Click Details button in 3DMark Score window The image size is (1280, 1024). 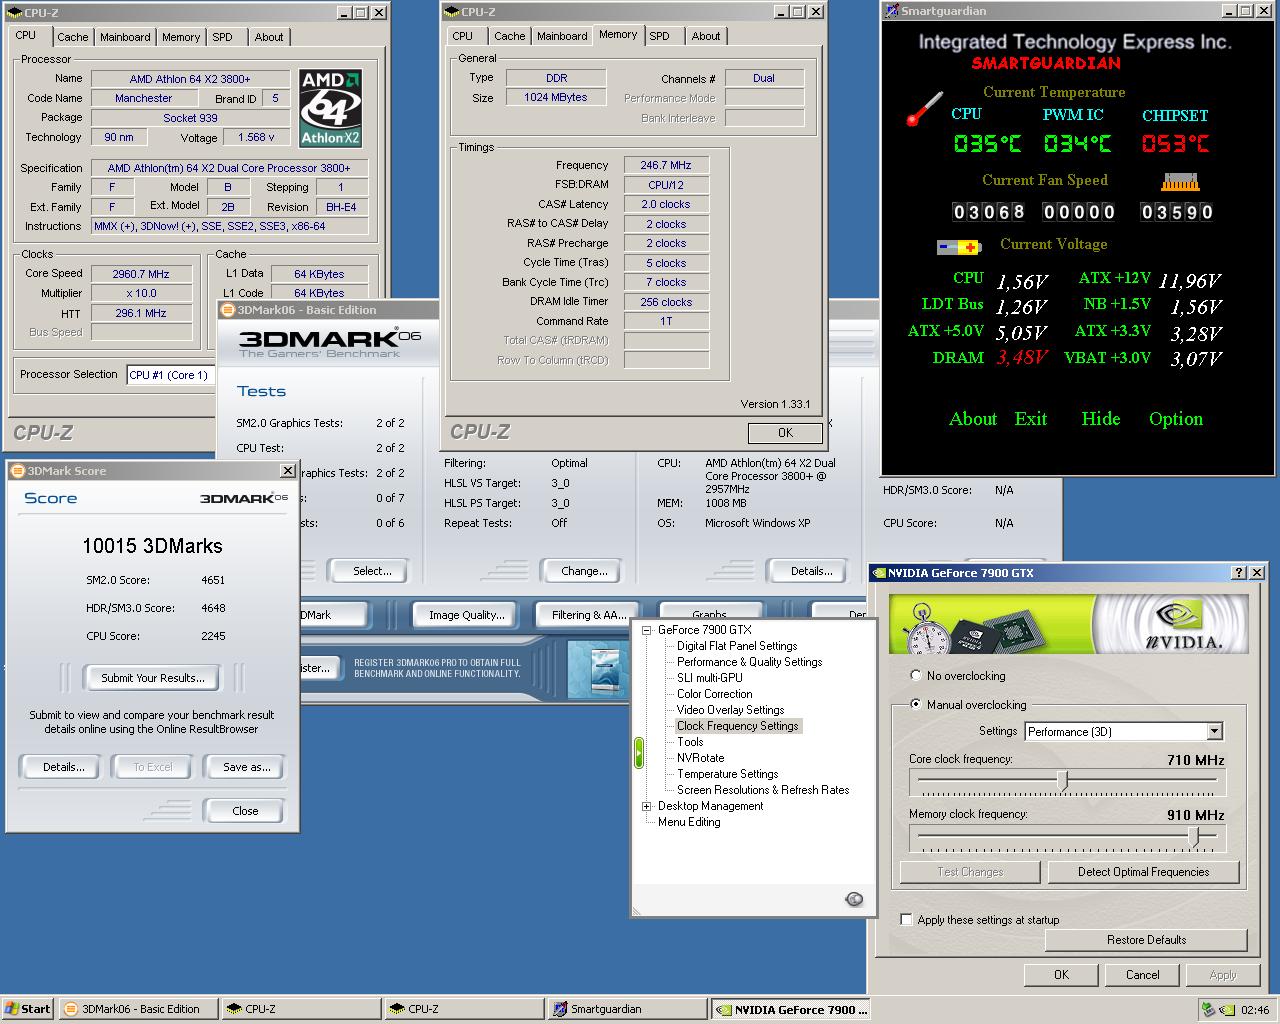pos(64,767)
